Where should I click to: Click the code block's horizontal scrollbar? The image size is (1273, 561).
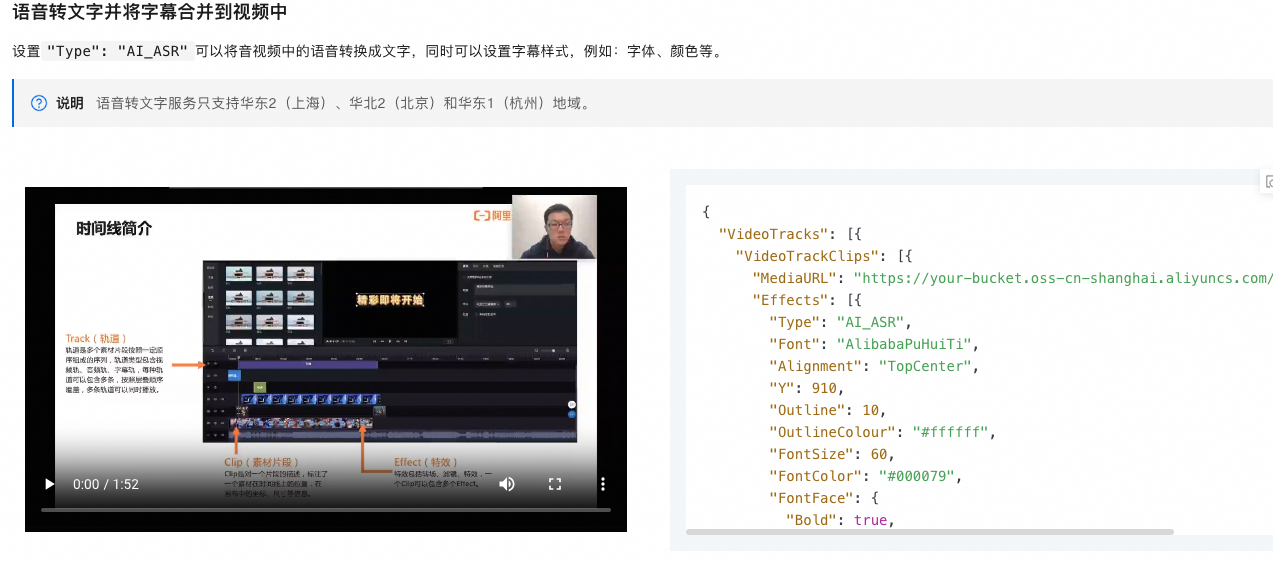(x=929, y=532)
